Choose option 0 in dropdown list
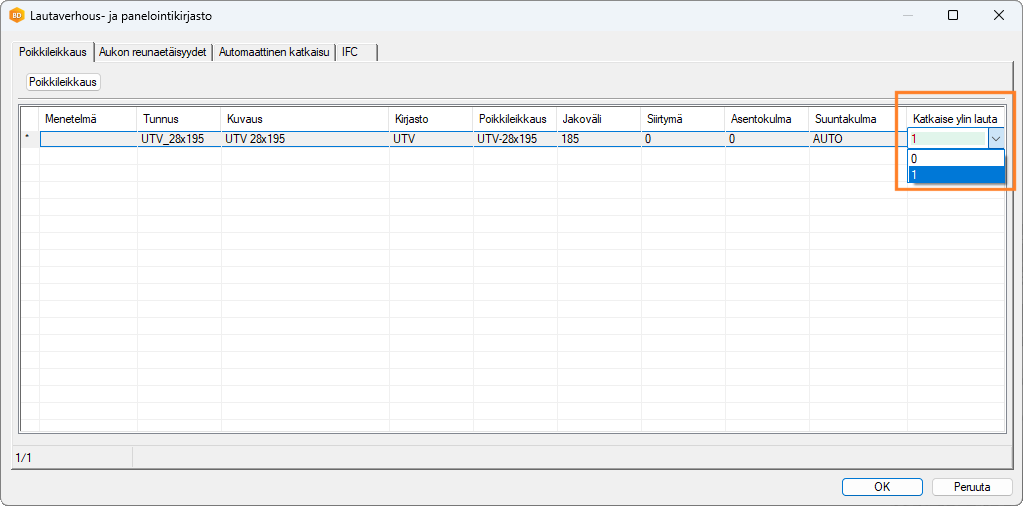1023x506 pixels. point(955,158)
